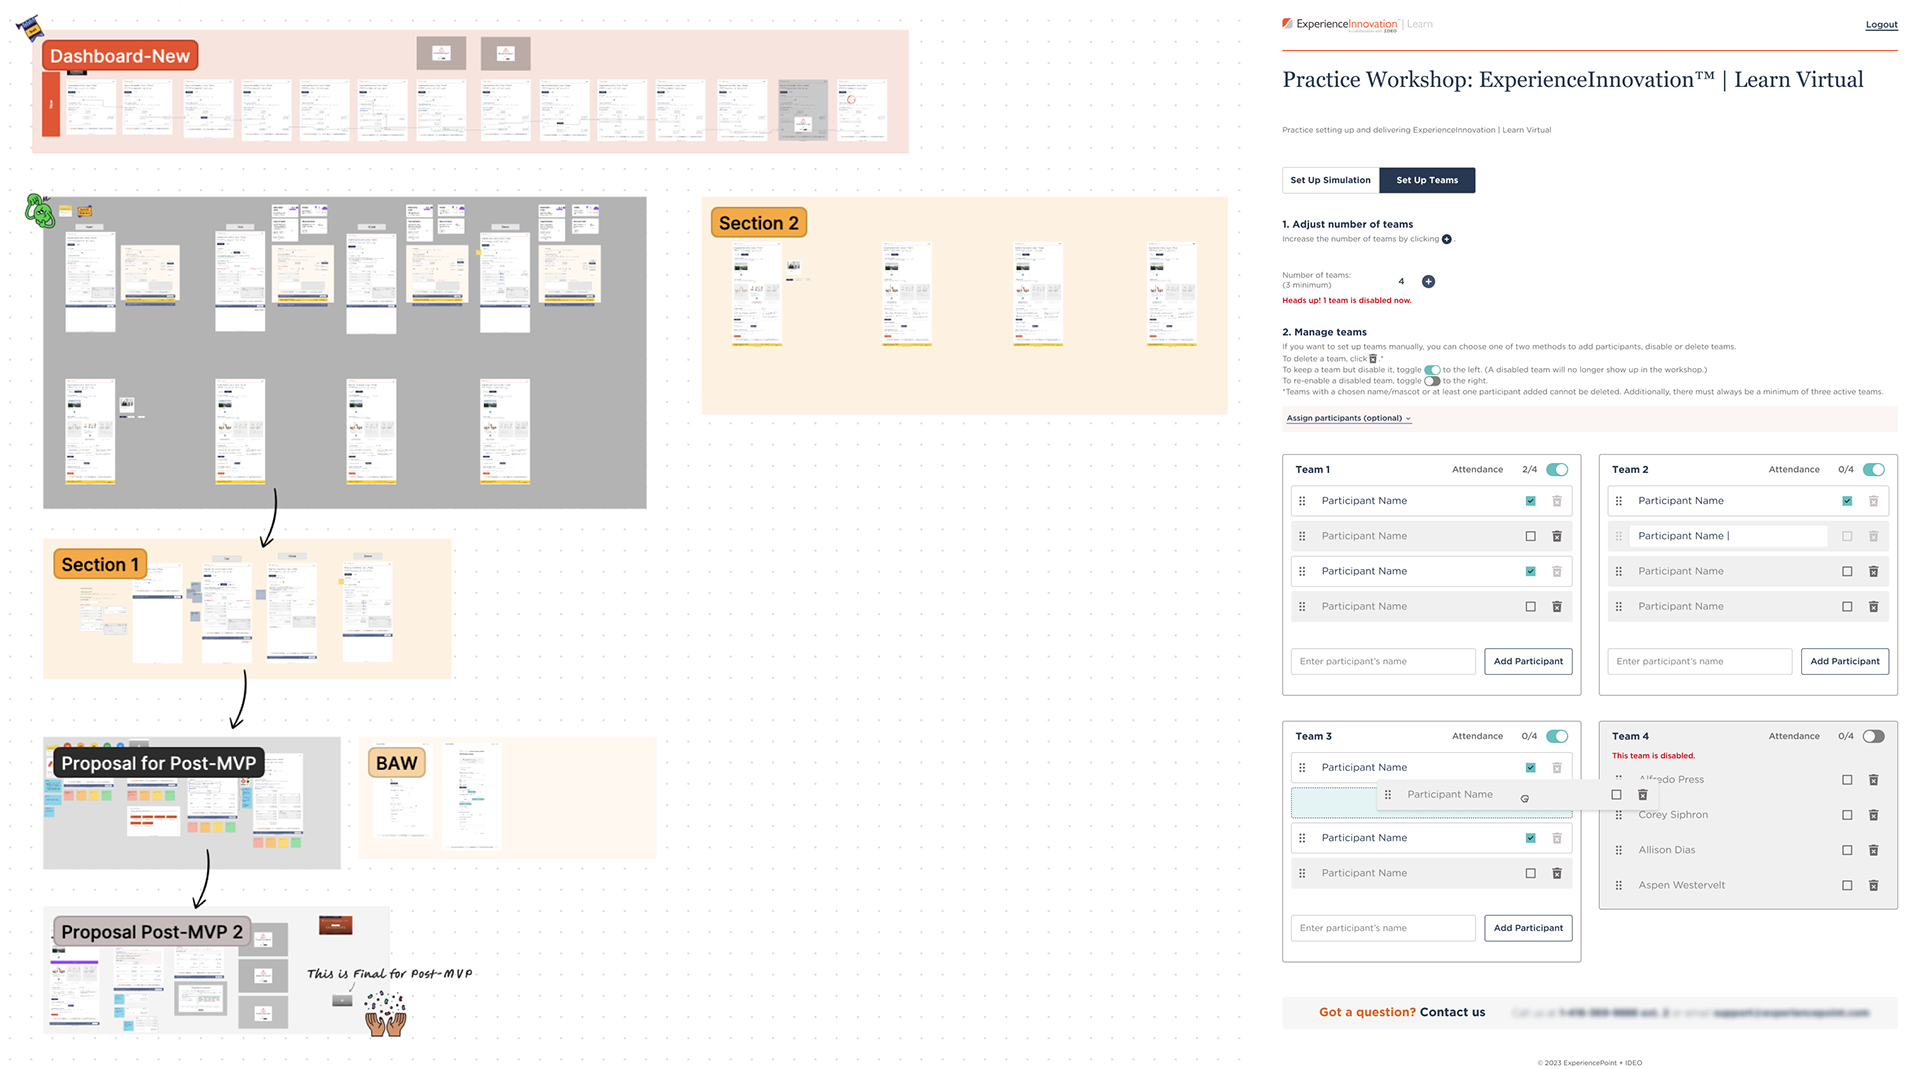
Task: Select the clapping hands confetti sticker
Action: 386,1013
